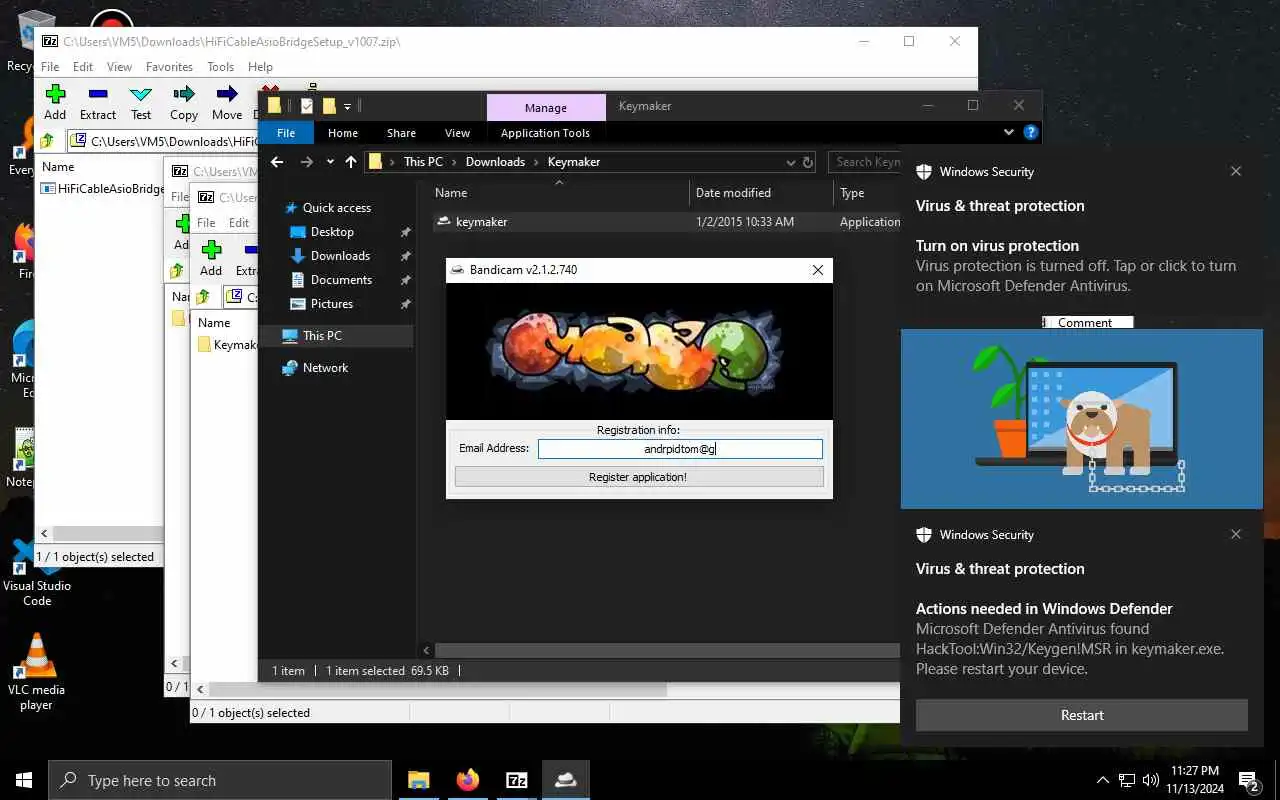Open Firefox from the taskbar

coord(467,780)
